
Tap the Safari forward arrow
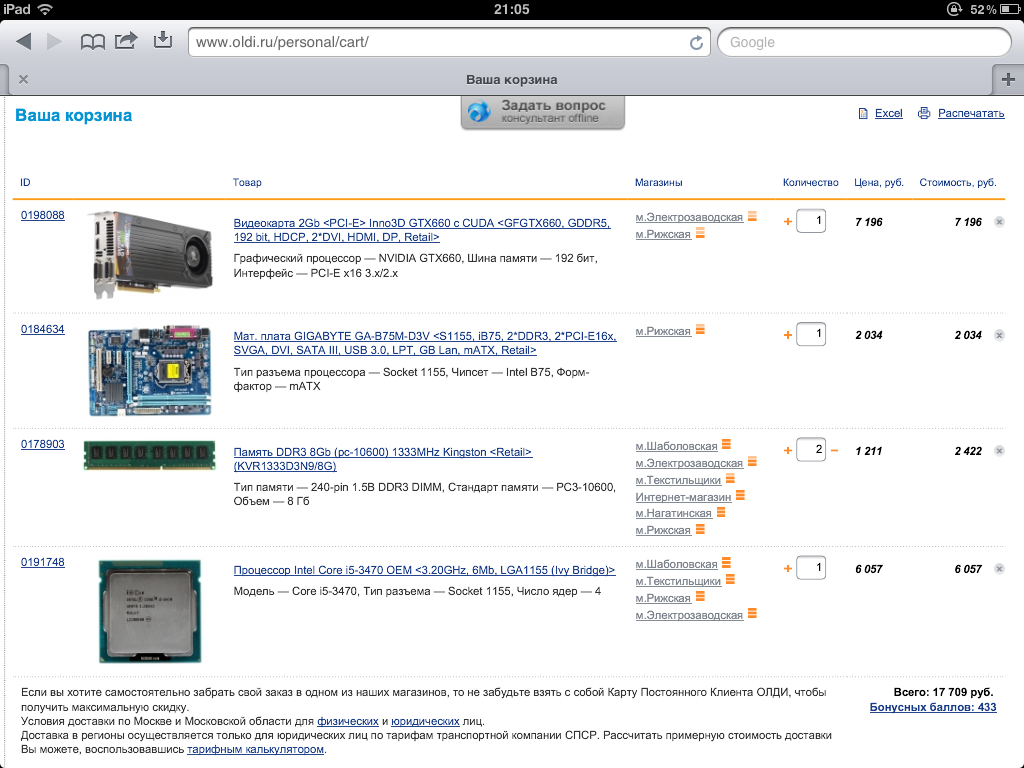(x=54, y=42)
